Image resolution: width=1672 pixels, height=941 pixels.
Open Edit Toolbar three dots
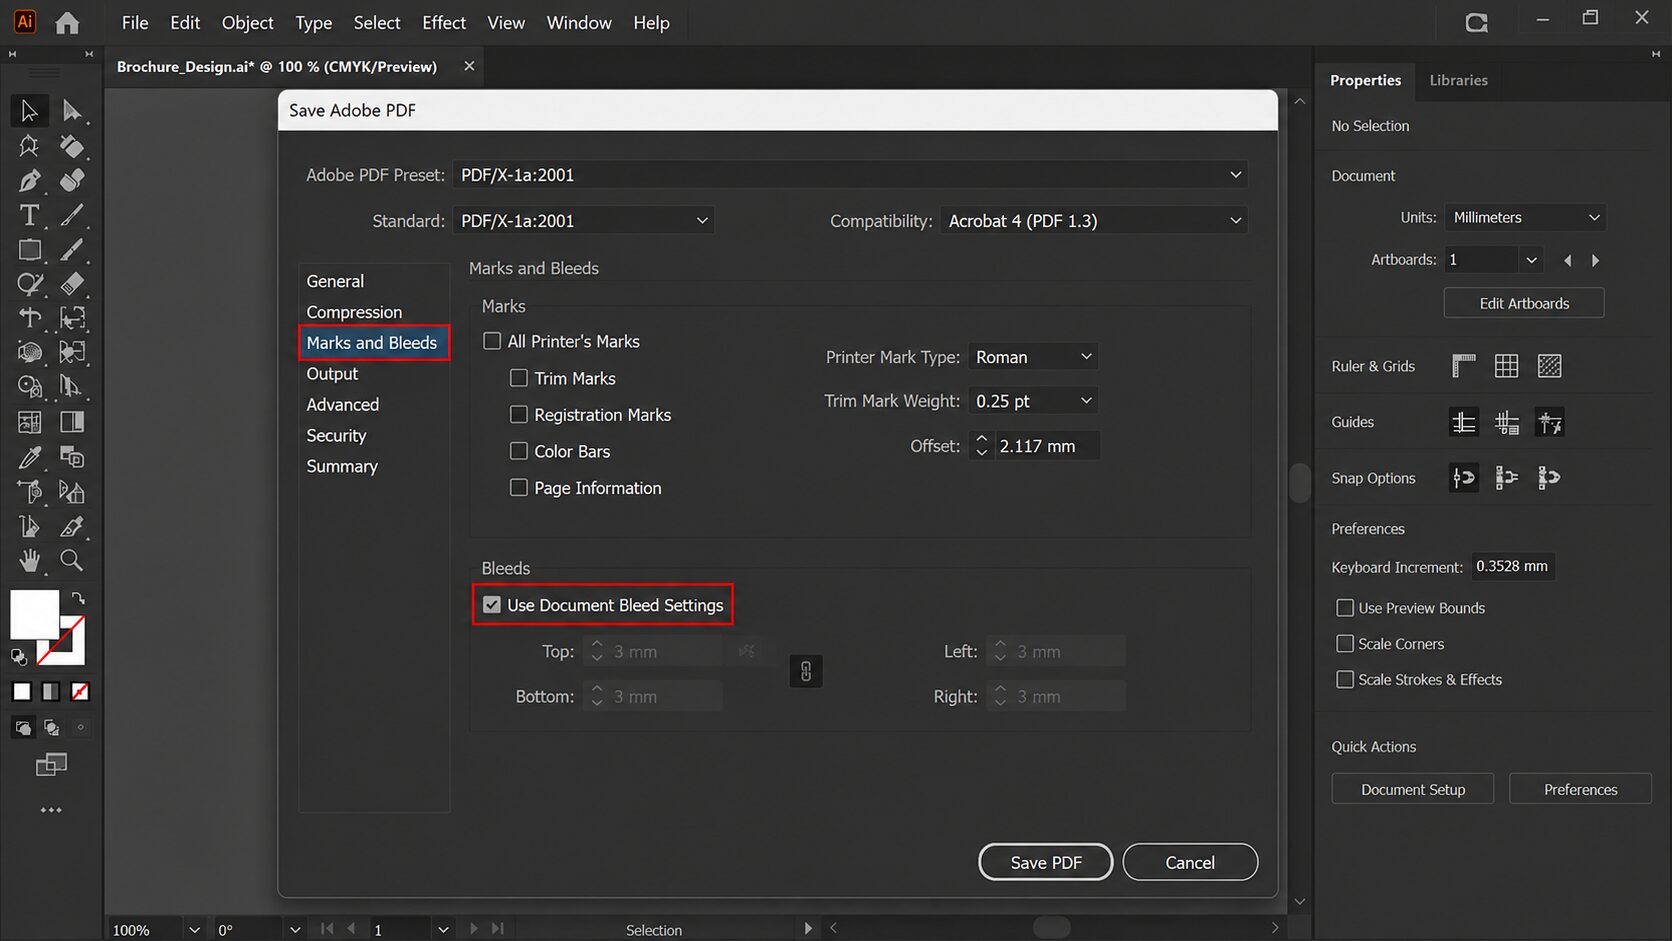coord(51,810)
